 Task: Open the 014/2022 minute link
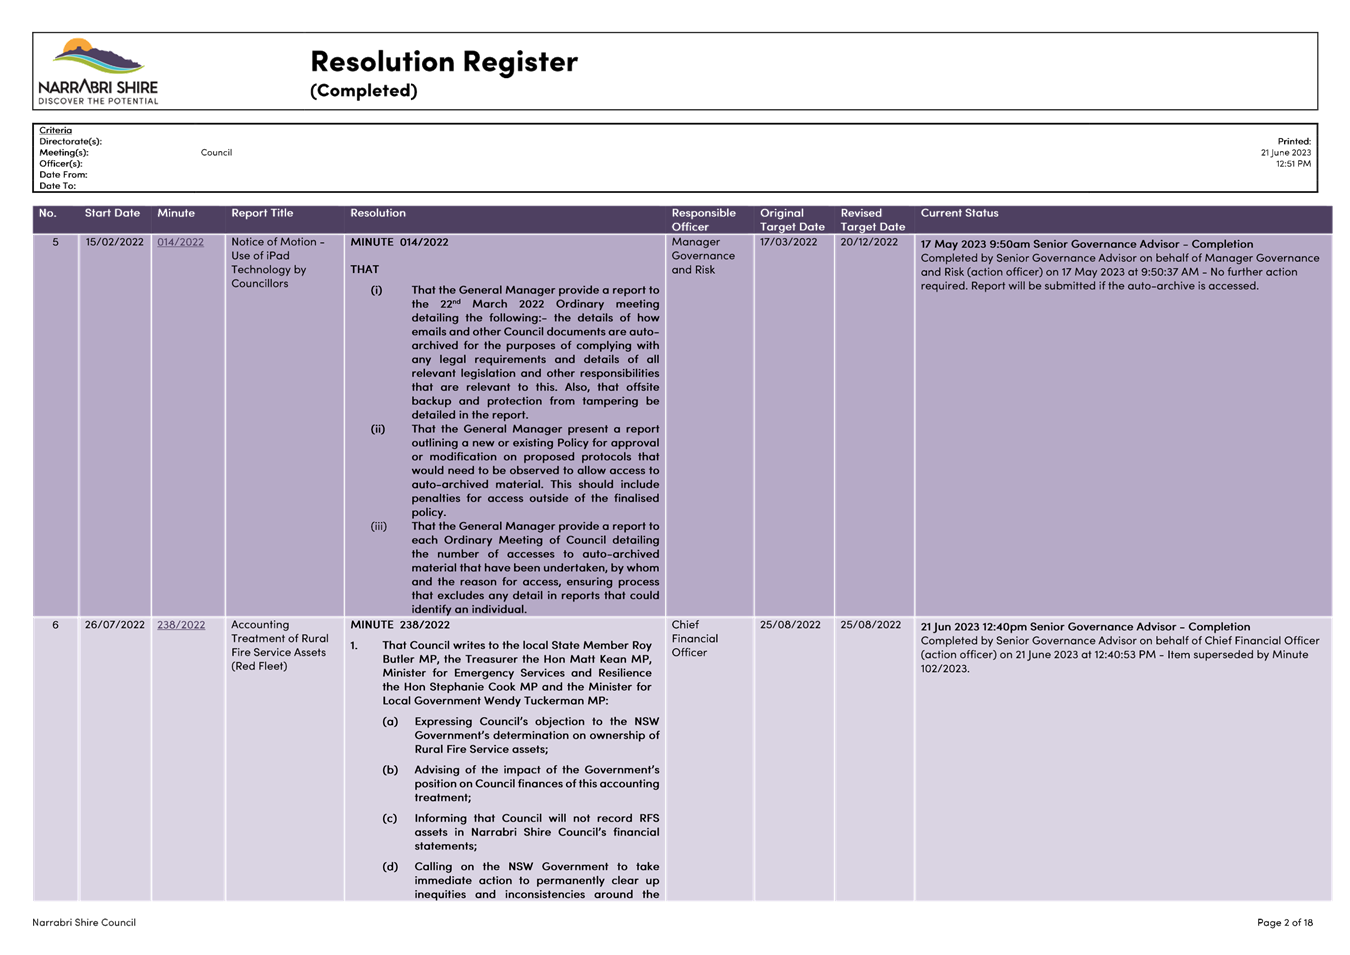[x=180, y=242]
